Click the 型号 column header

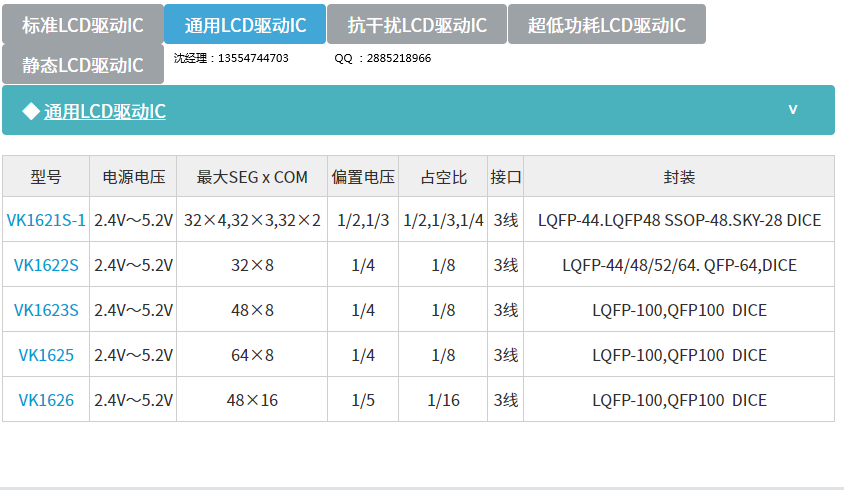click(x=46, y=177)
